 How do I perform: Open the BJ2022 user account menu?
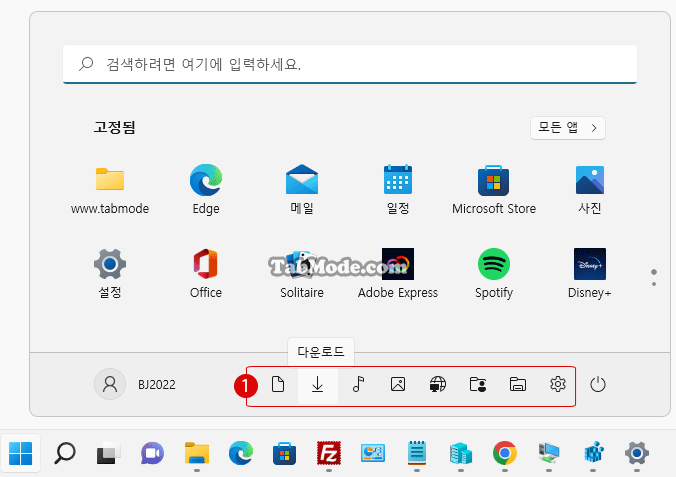[135, 384]
